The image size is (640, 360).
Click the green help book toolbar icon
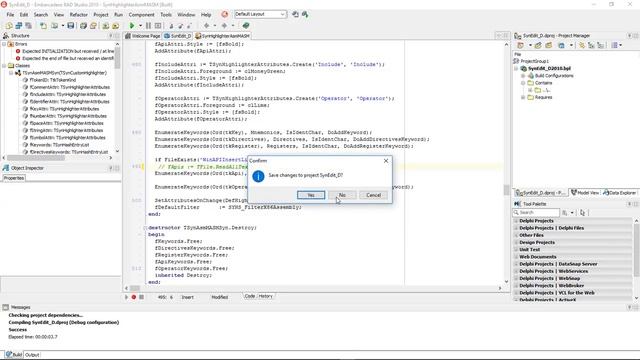[246, 26]
